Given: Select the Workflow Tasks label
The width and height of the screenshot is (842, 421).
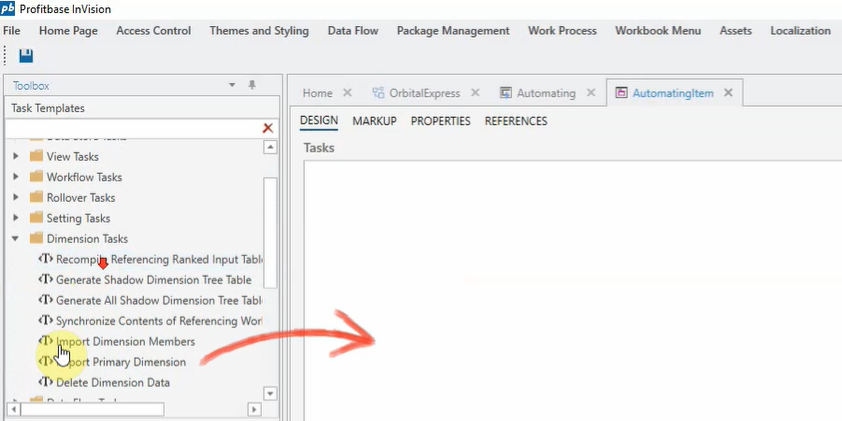Looking at the screenshot, I should pos(84,177).
